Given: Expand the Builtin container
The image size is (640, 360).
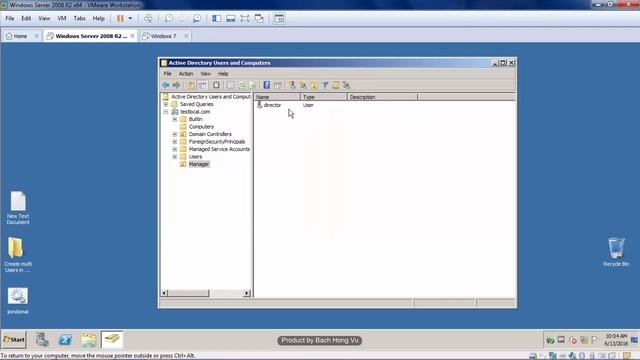Looking at the screenshot, I should [175, 119].
